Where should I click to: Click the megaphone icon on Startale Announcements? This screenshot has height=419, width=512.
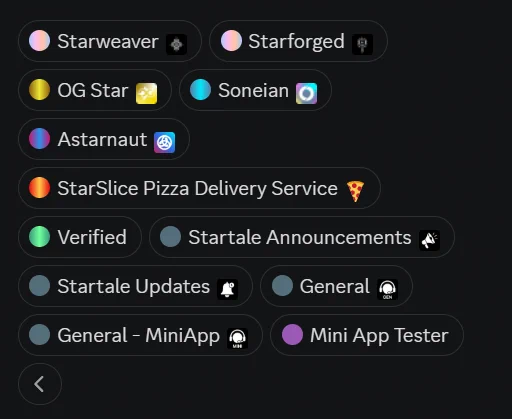click(x=429, y=240)
